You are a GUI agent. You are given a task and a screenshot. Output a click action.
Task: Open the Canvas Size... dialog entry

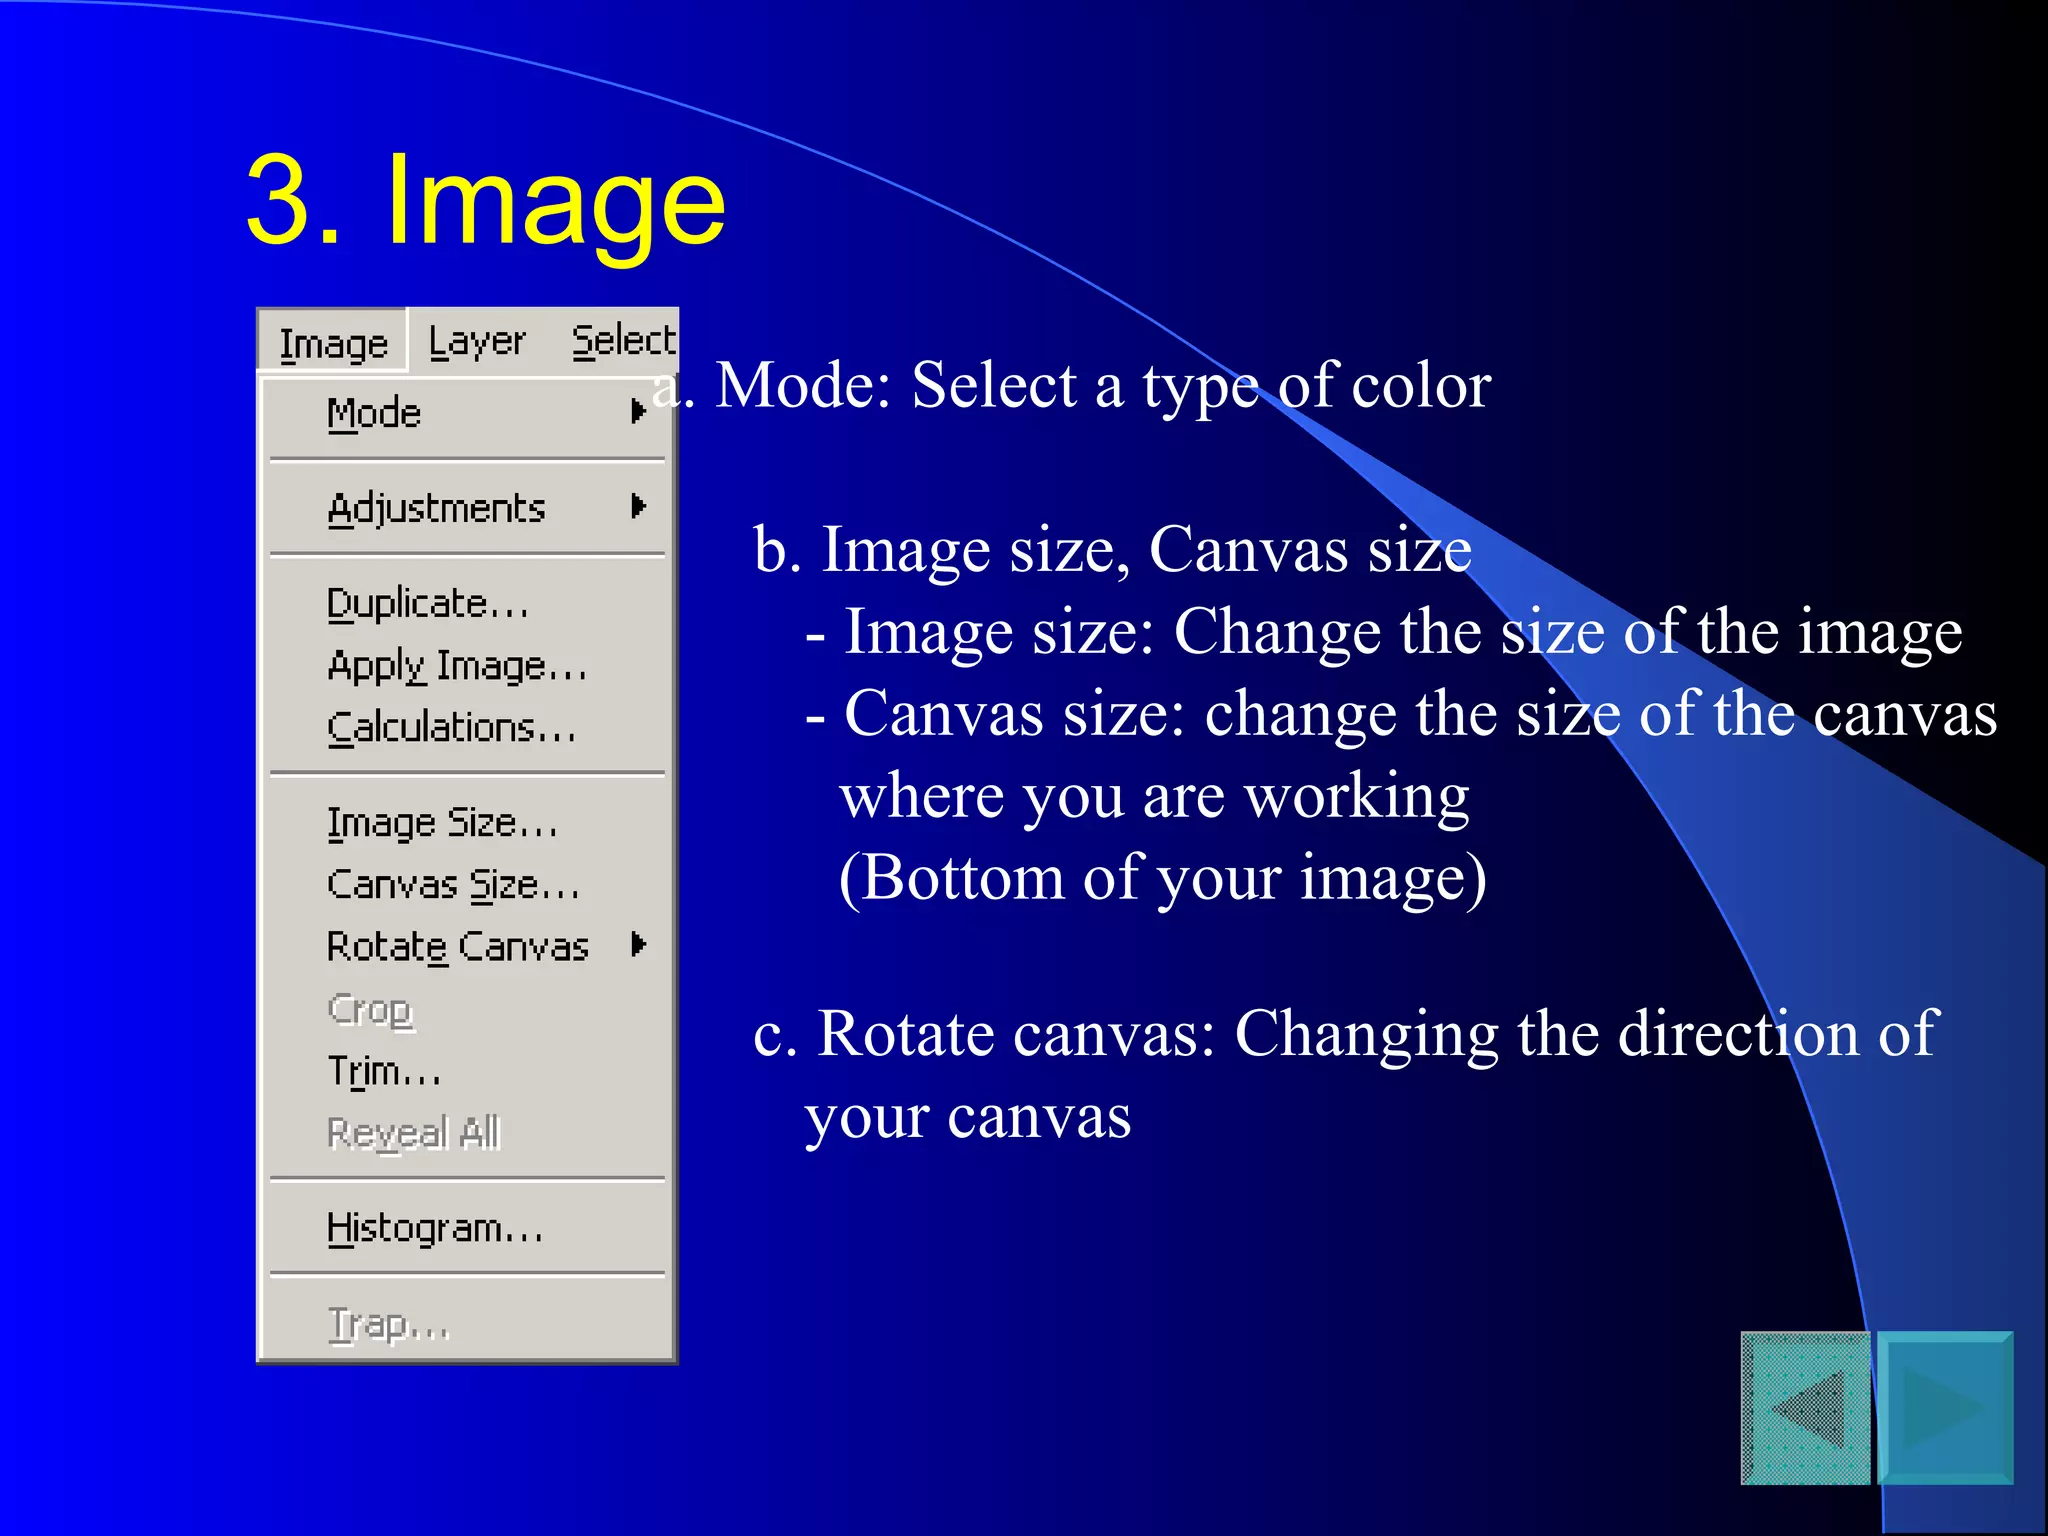[467, 885]
